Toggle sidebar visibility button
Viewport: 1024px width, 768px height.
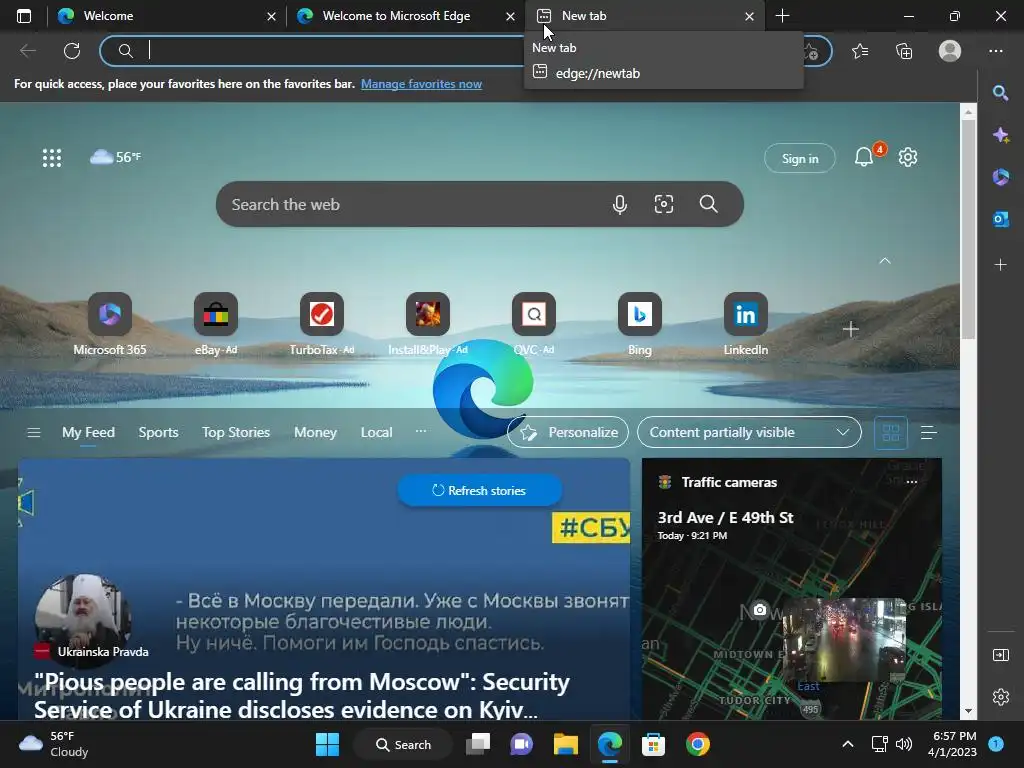point(1000,655)
